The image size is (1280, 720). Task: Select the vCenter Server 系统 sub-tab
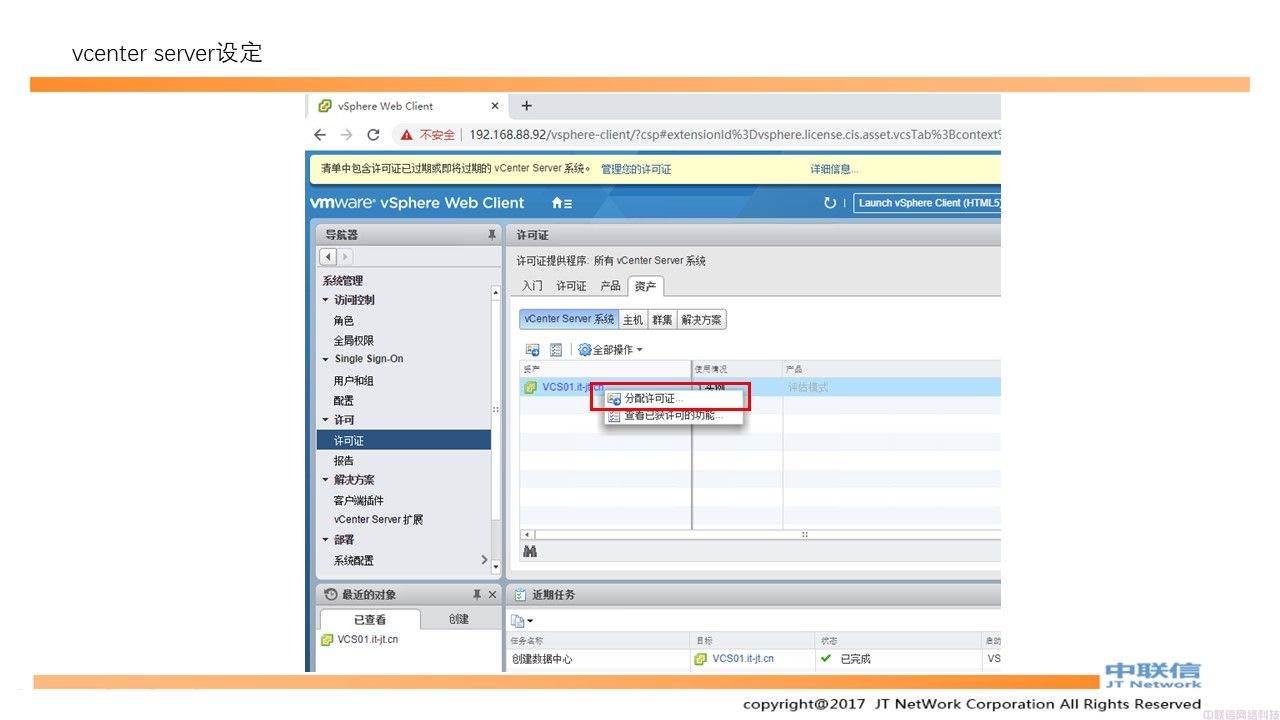[569, 319]
